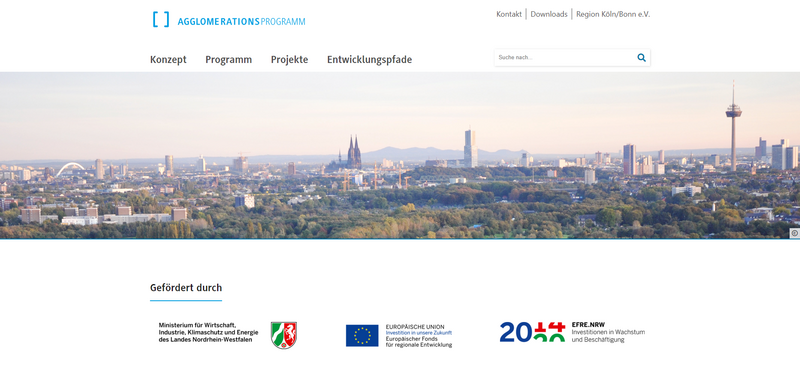Viewport: 800px width, 385px height.
Task: Click the EFRE.NRW 2020 logo graphic
Action: click(x=533, y=331)
